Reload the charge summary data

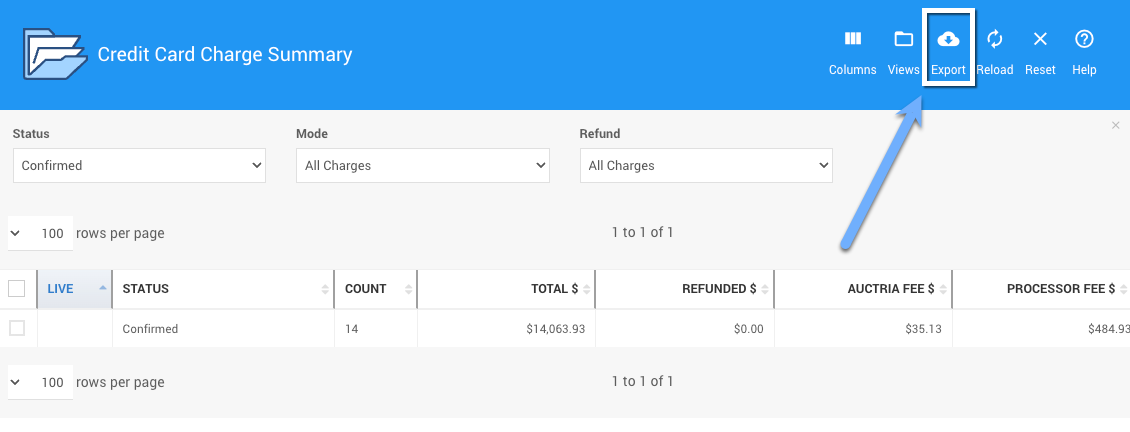(x=994, y=40)
